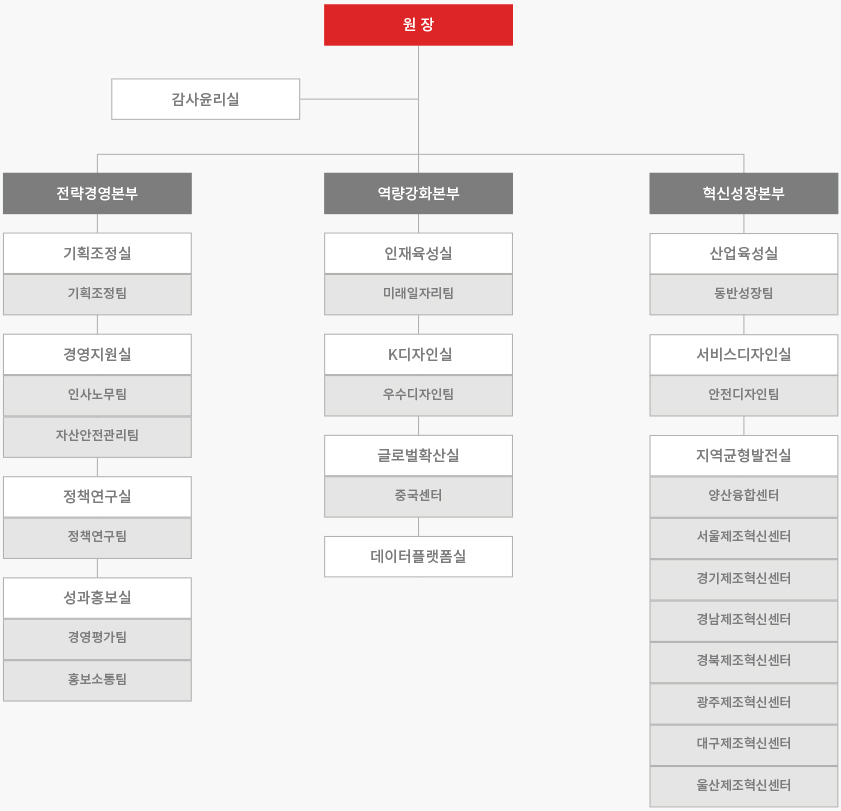This screenshot has width=841, height=811.
Task: Click the 자산안전관리팀 team box
Action: pyautogui.click(x=97, y=437)
